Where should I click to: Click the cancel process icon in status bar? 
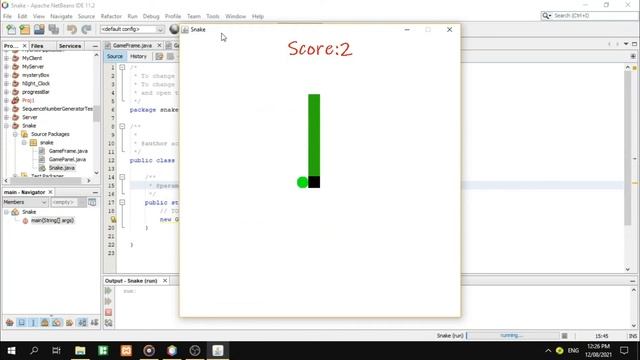tap(564, 336)
